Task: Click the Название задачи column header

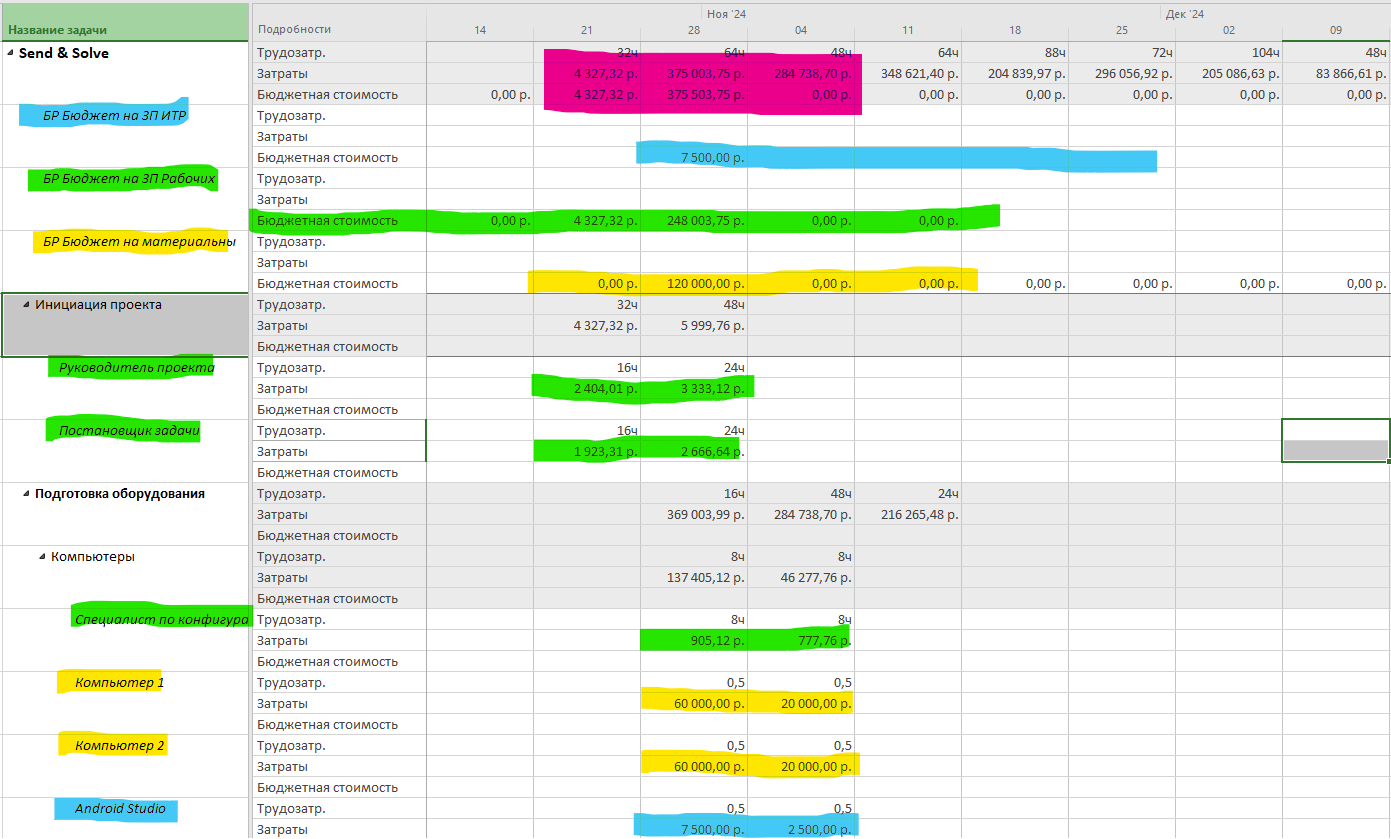Action: click(124, 22)
